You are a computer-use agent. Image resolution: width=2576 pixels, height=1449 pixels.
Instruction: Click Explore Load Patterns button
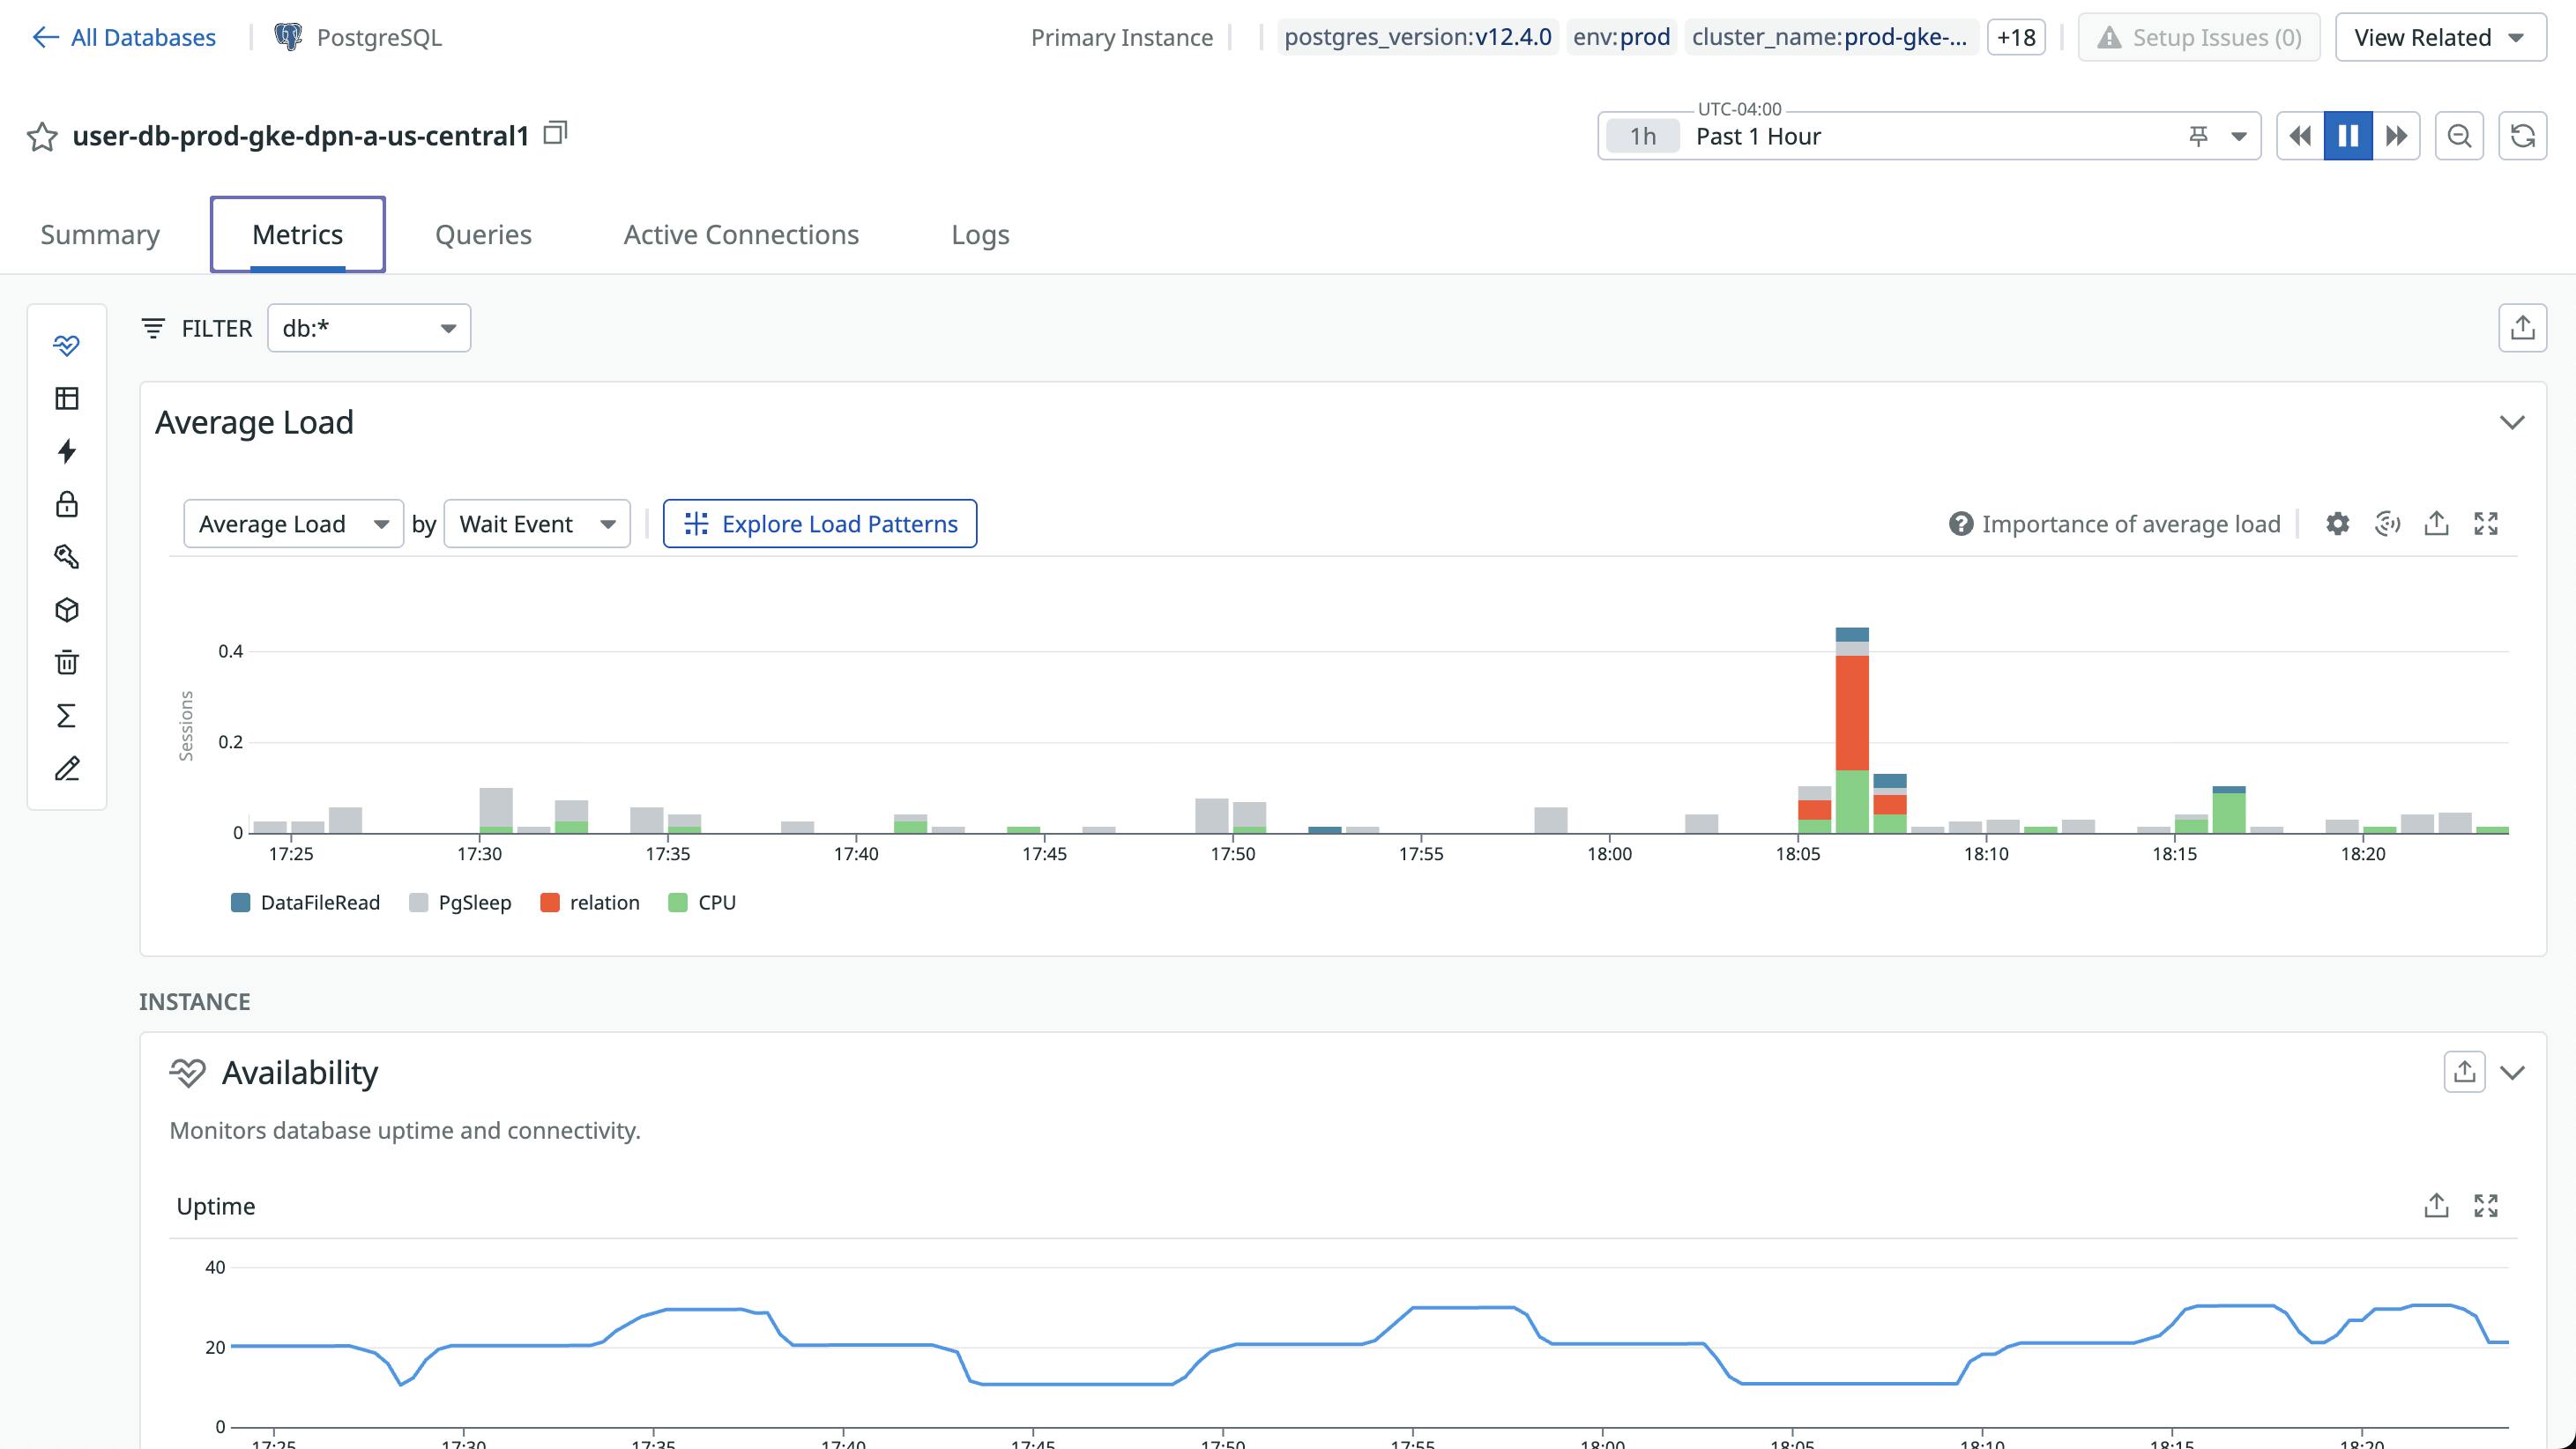(x=819, y=524)
